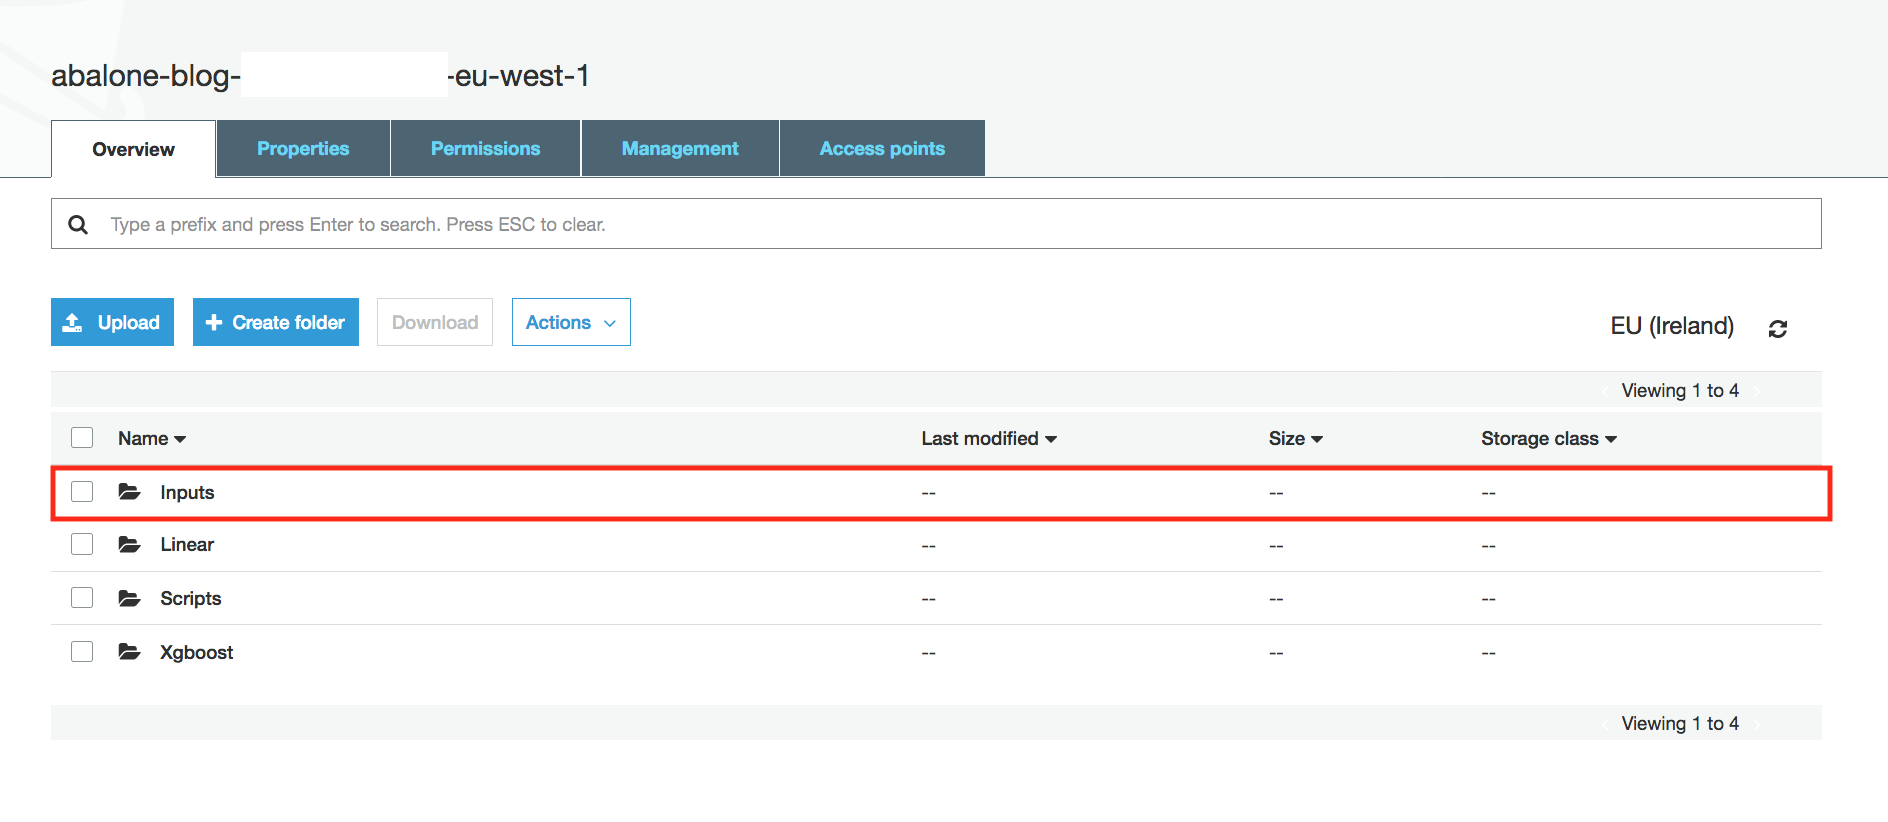Click the Download button
1888x822 pixels.
pyautogui.click(x=435, y=322)
